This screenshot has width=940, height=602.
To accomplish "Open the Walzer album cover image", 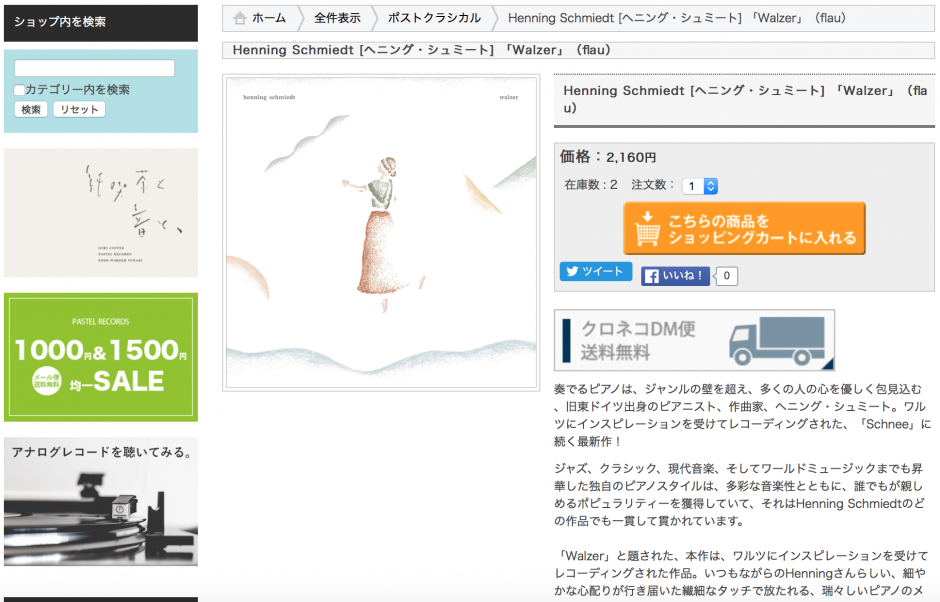I will pyautogui.click(x=381, y=233).
